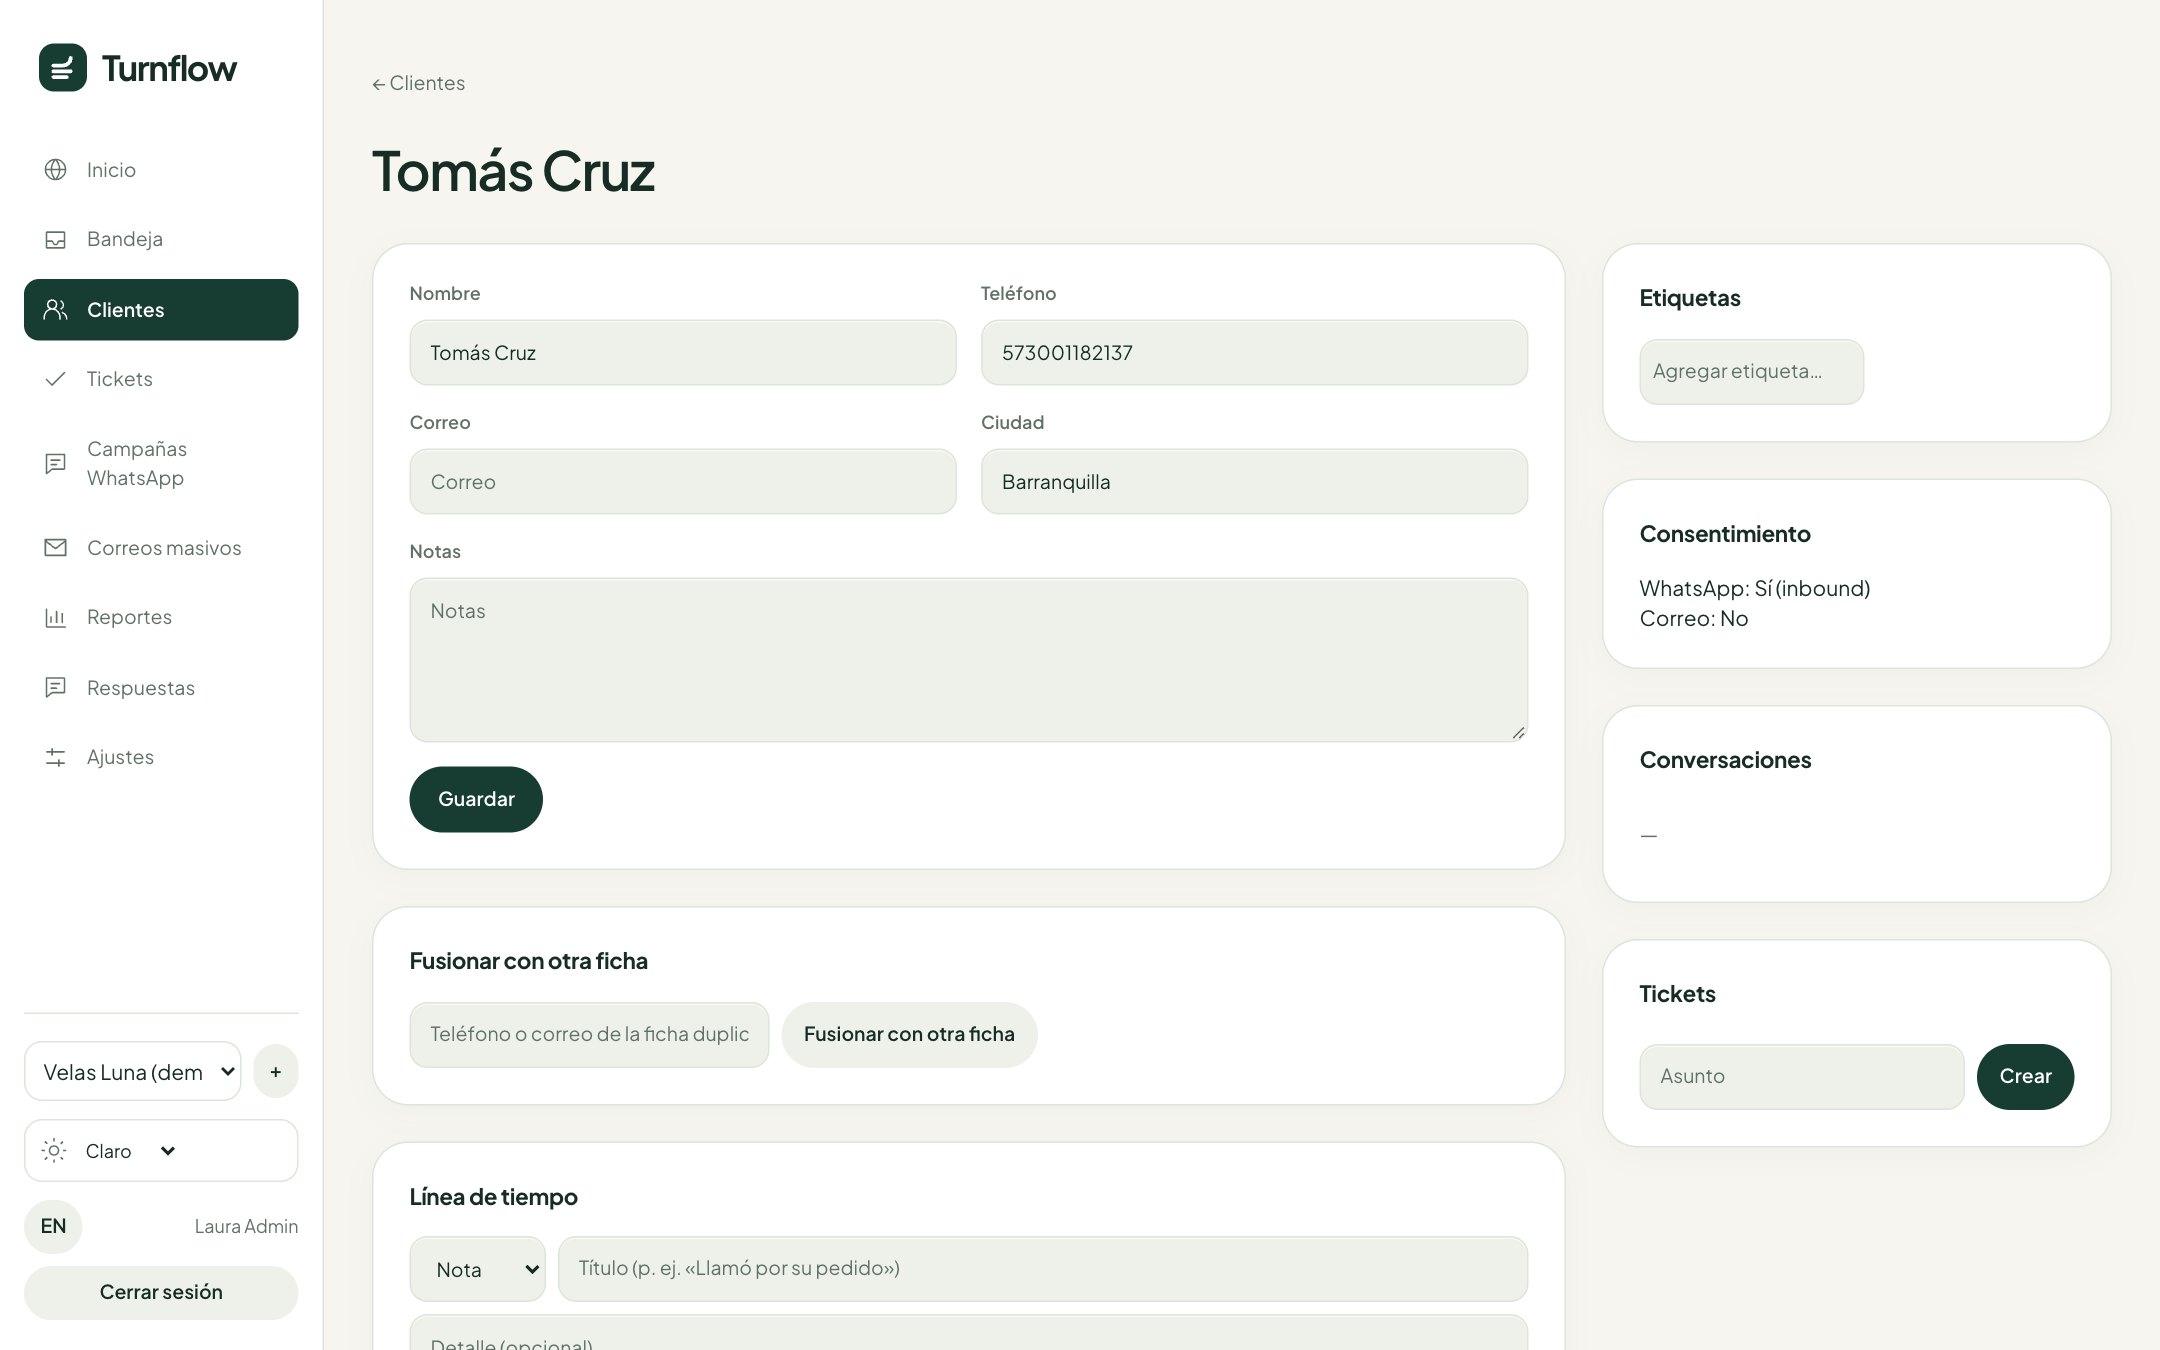Navigate to Correos masivos

(161, 548)
